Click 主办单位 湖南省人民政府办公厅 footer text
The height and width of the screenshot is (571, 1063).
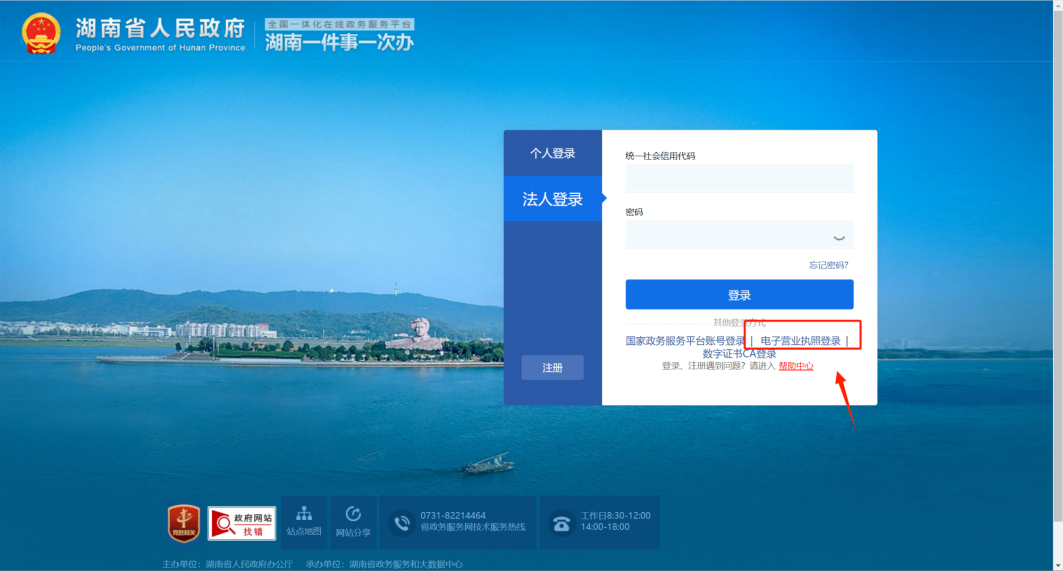click(x=227, y=564)
